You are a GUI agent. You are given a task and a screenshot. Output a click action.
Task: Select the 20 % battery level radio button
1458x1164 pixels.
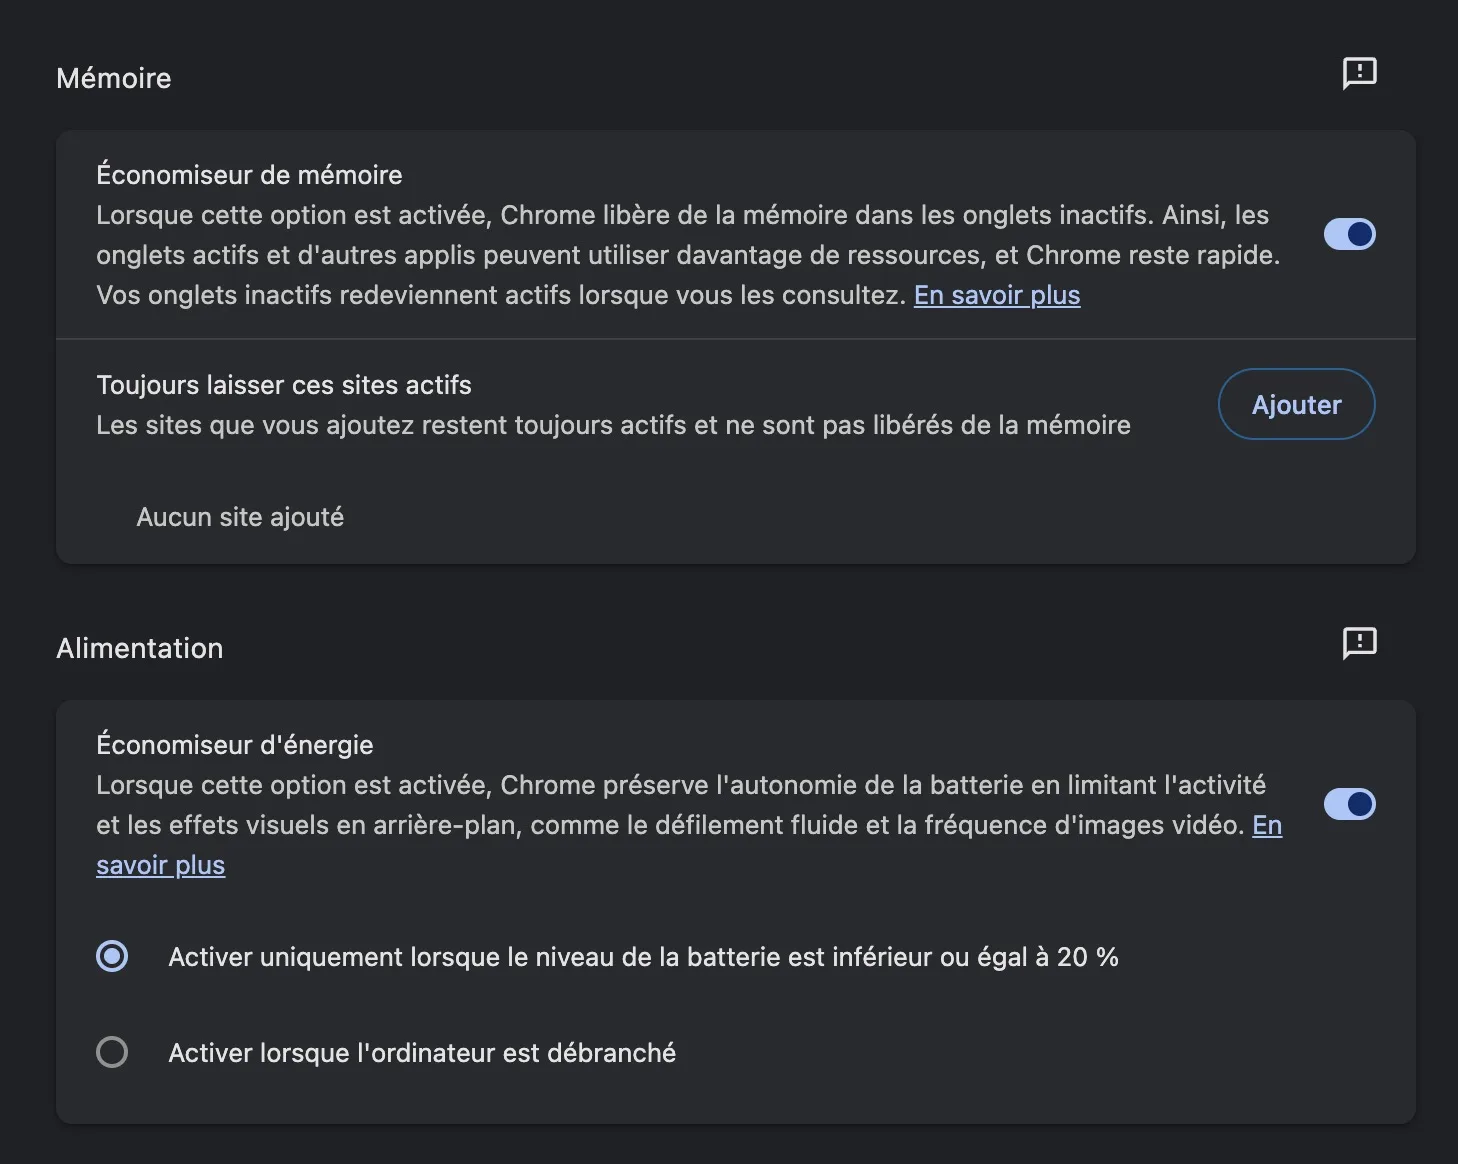112,957
